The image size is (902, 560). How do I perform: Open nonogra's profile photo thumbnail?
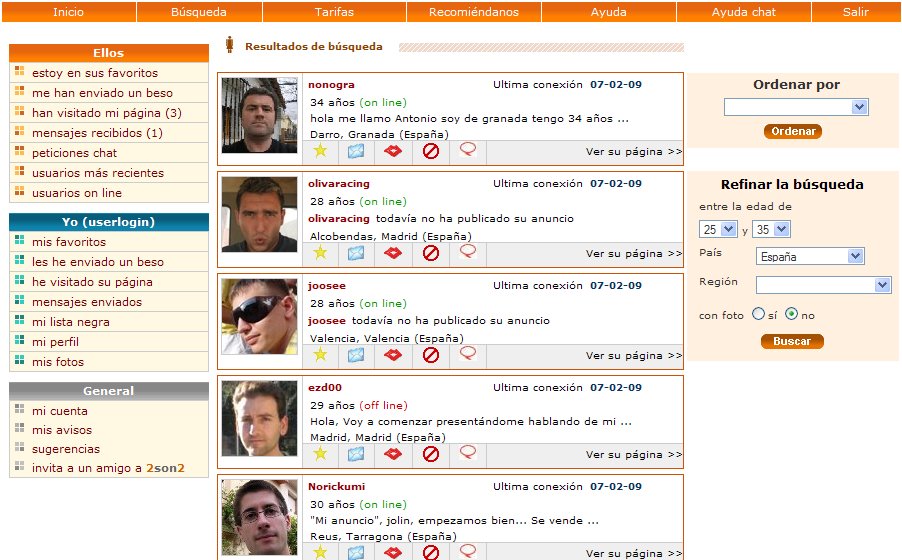(x=259, y=115)
